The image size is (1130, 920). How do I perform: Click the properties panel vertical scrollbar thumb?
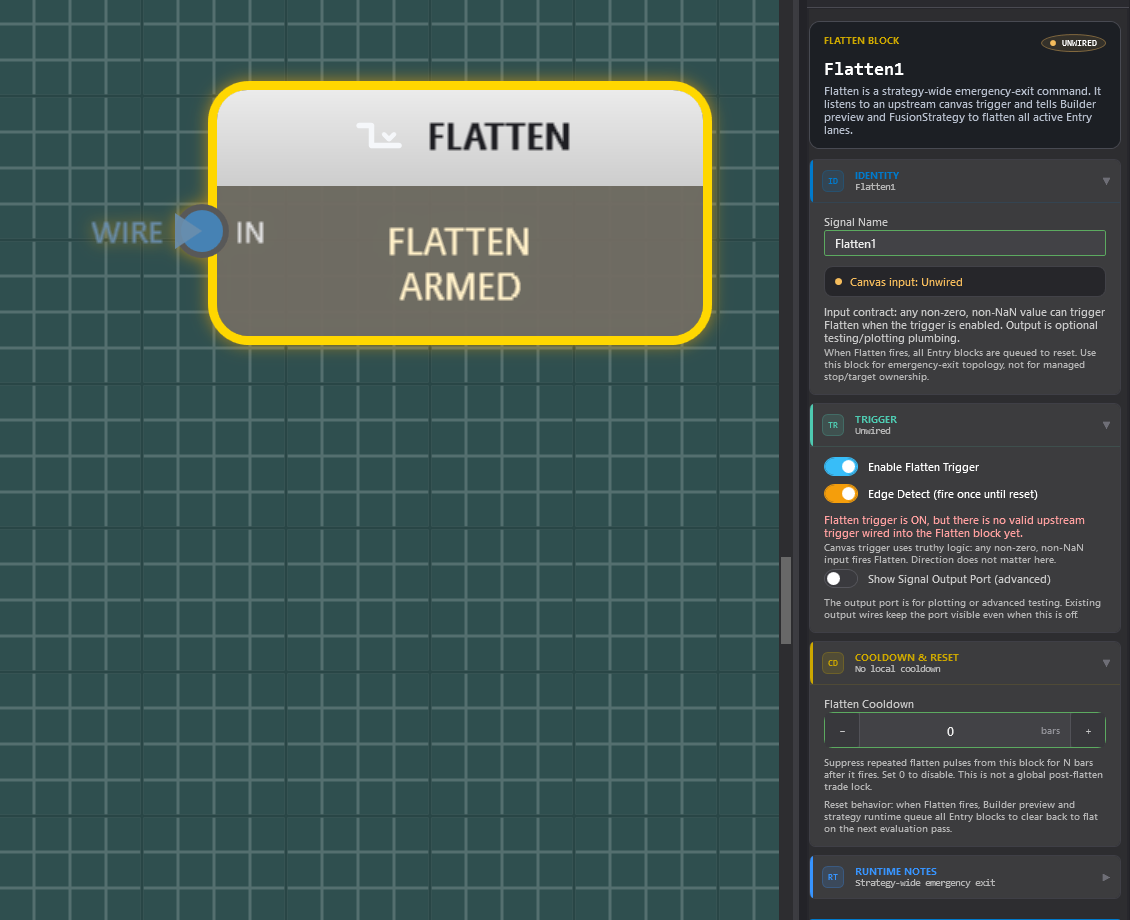click(x=786, y=600)
